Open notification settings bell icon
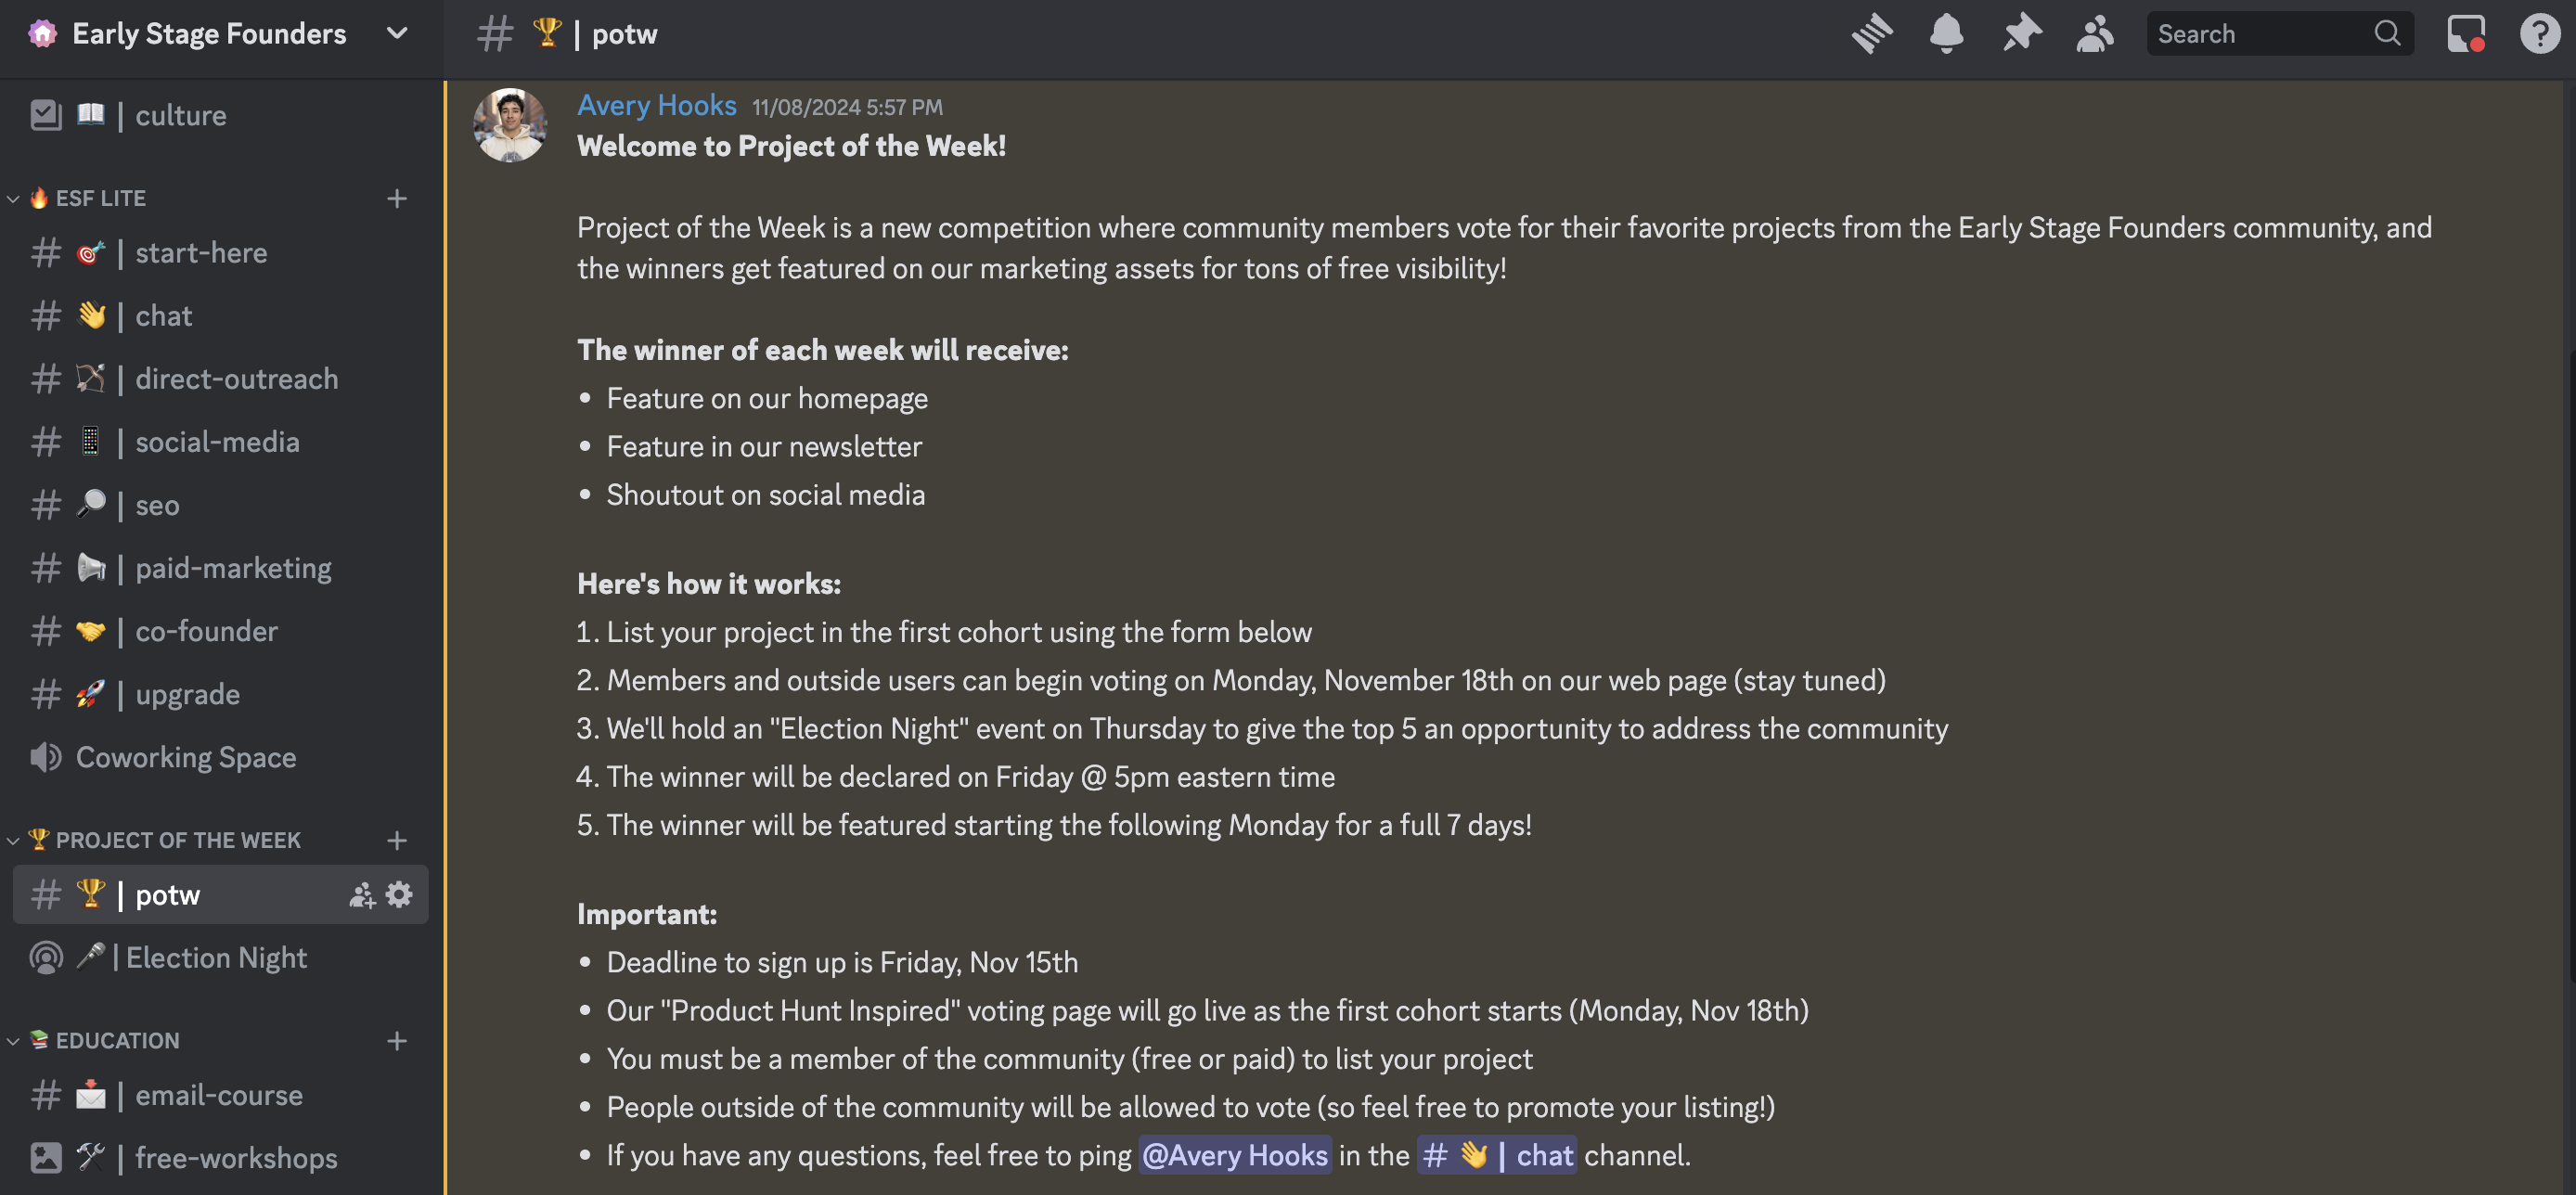 pos(1945,34)
